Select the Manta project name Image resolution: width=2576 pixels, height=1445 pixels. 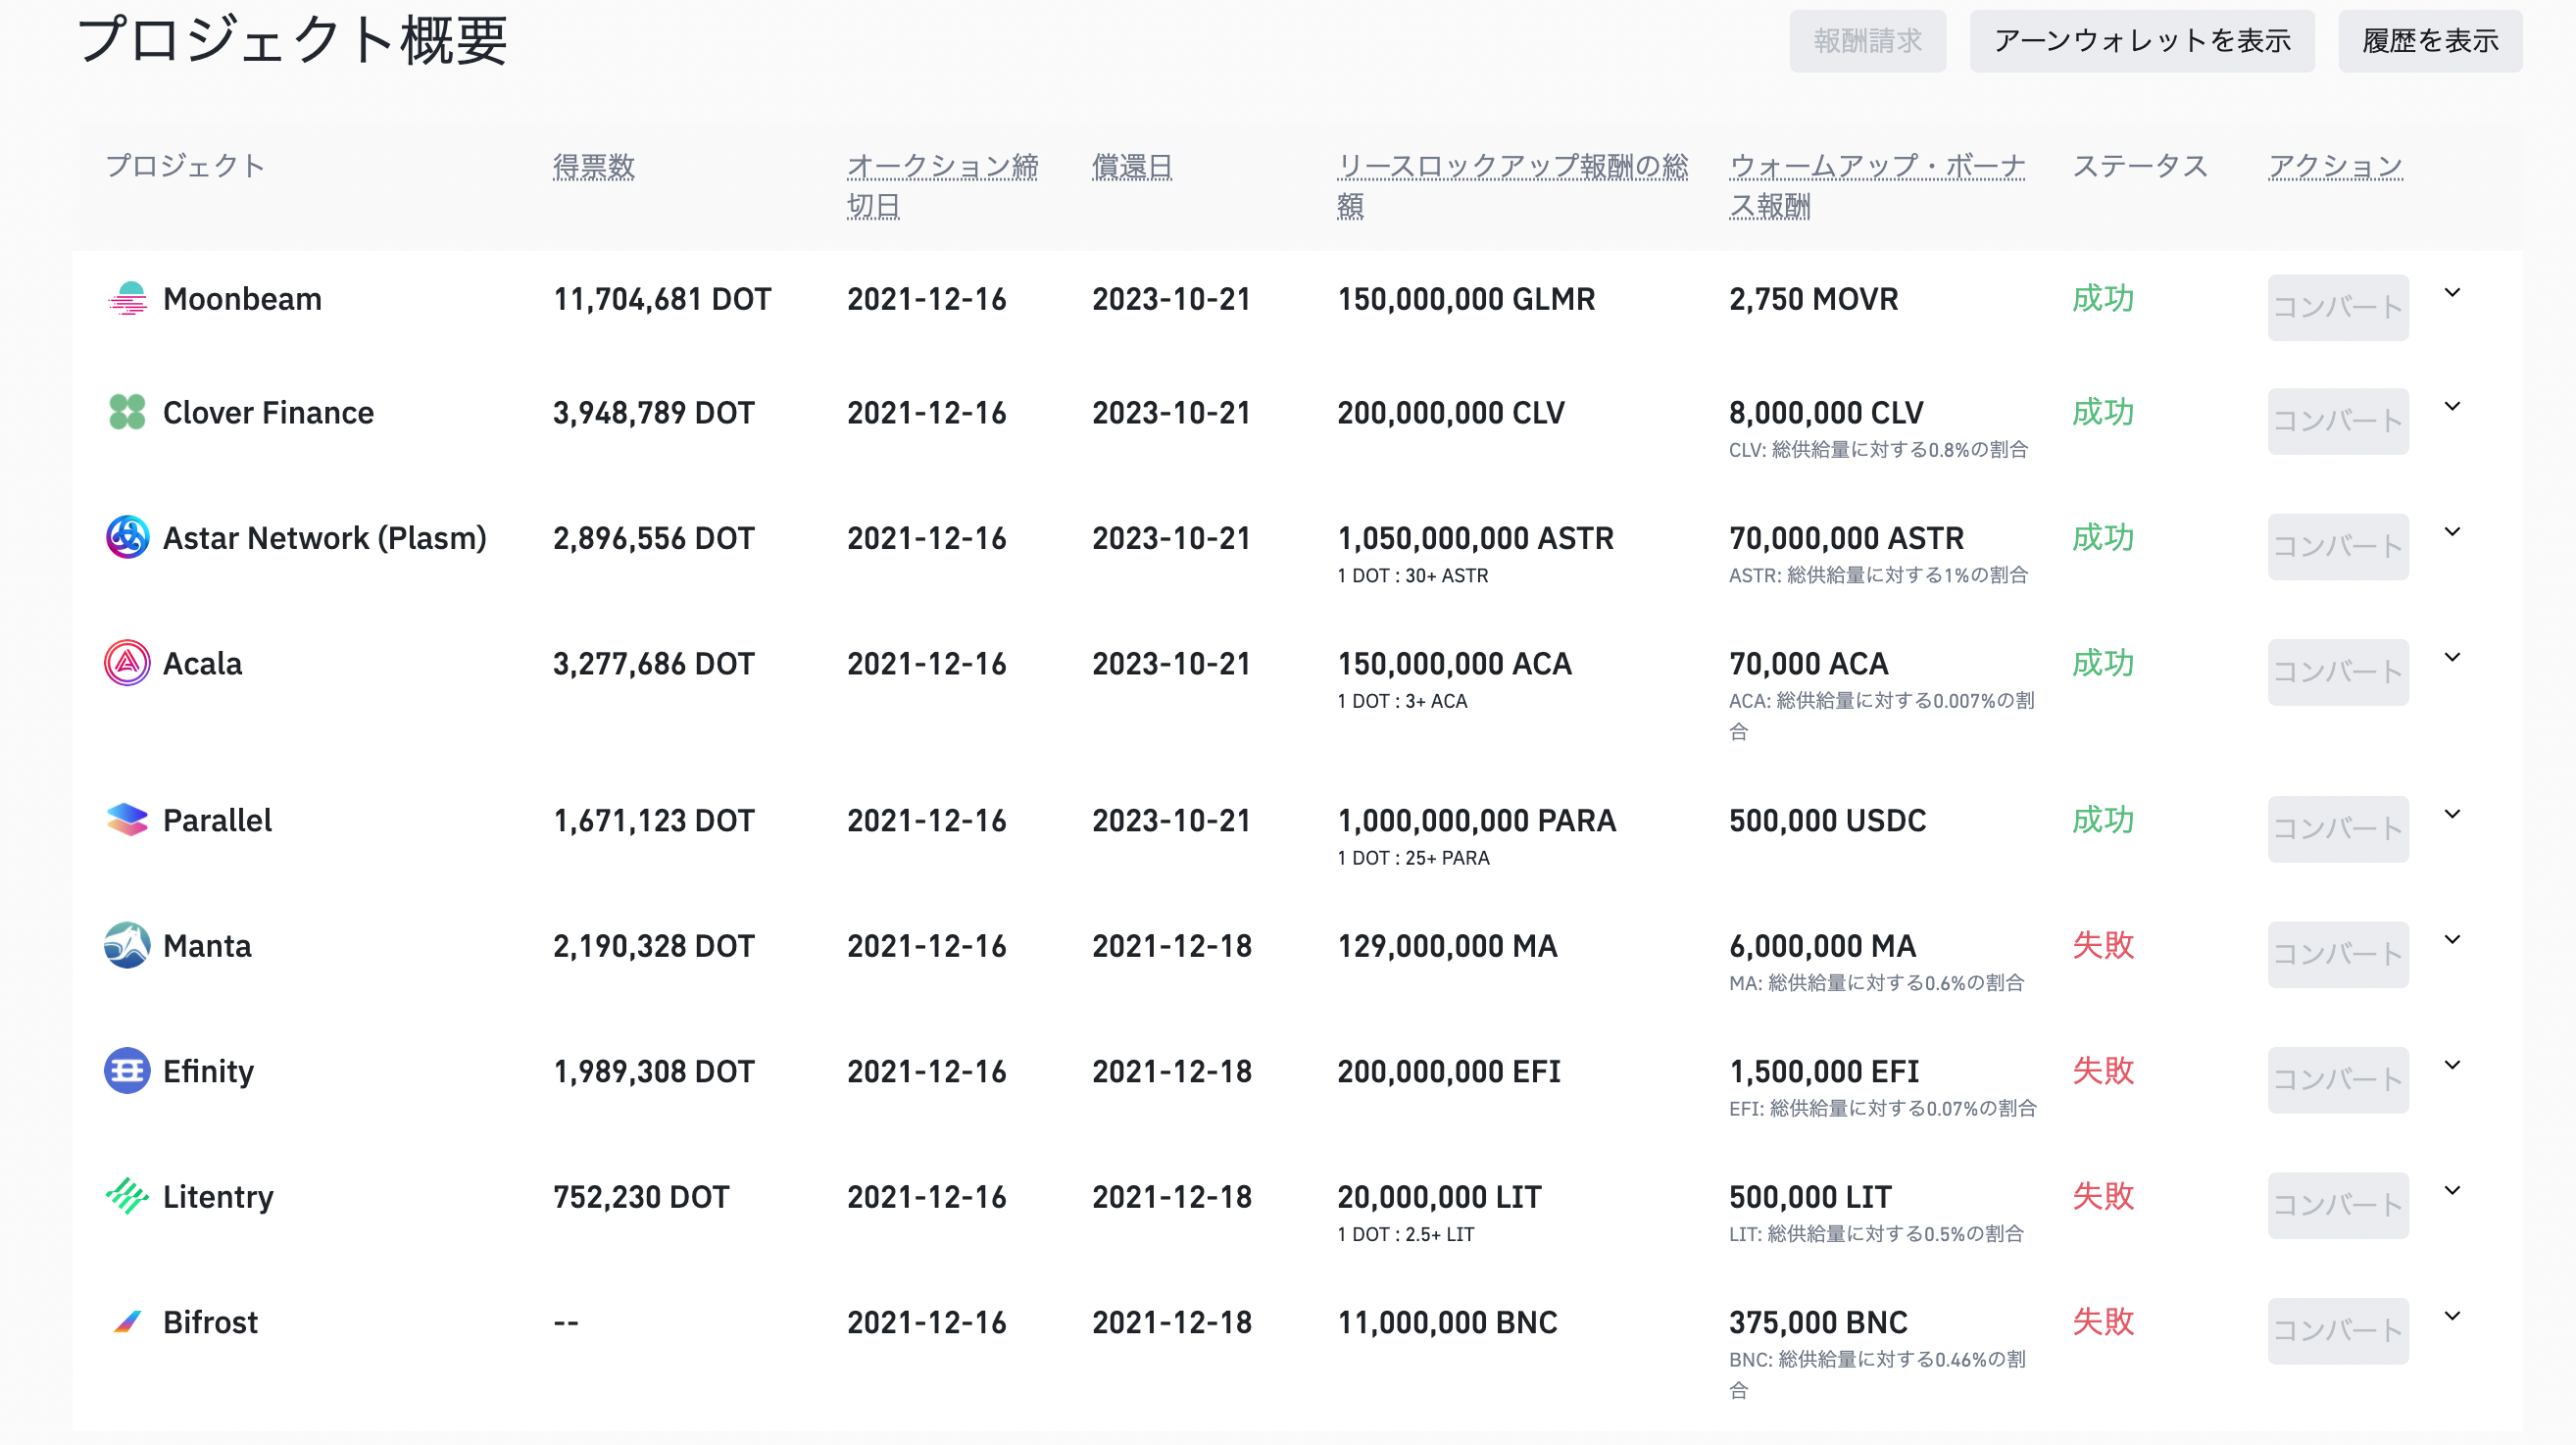[207, 945]
